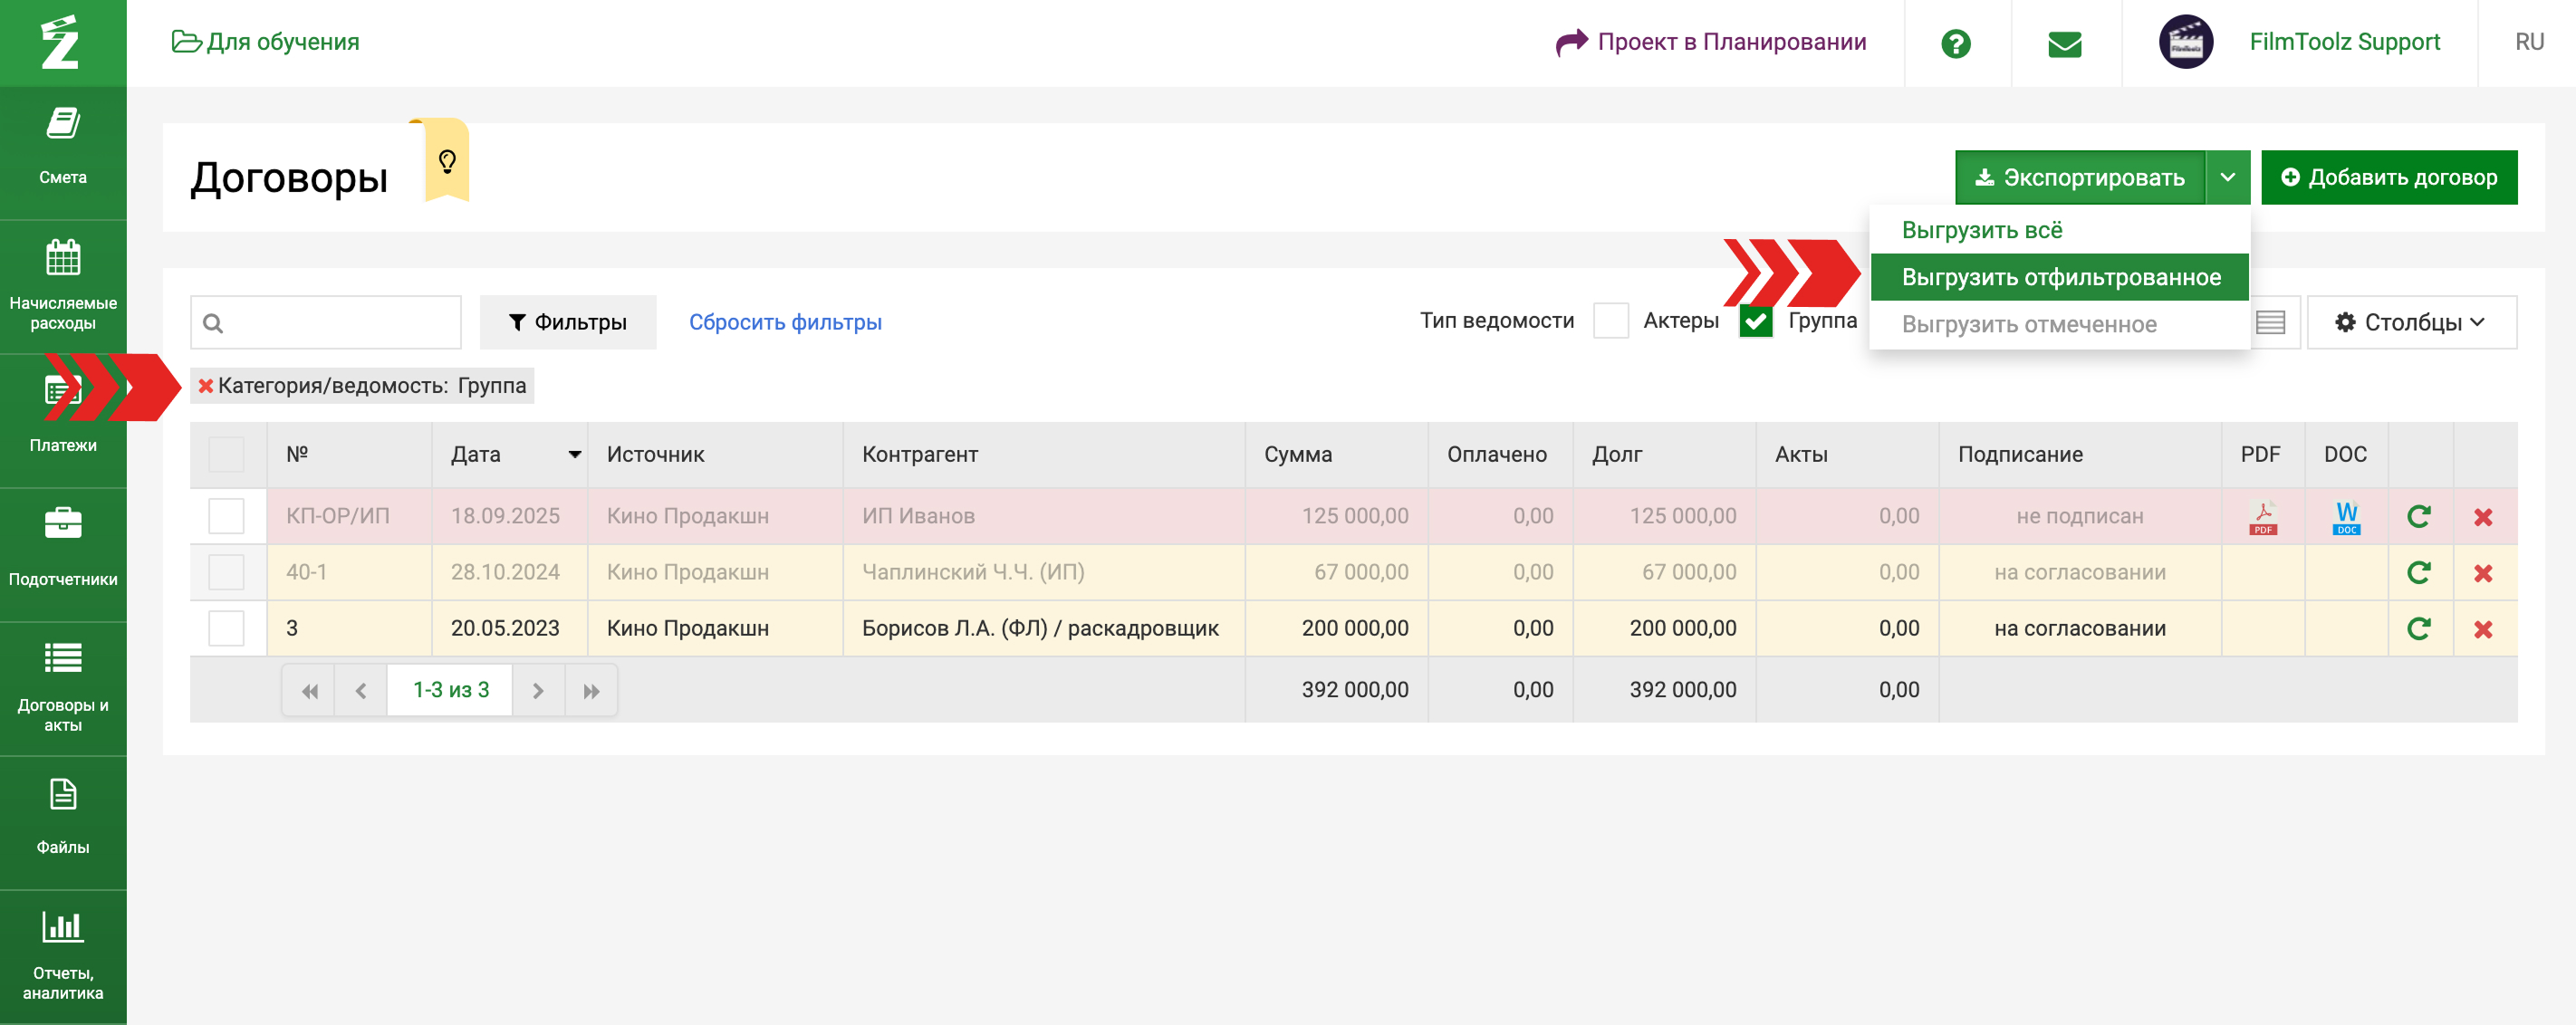This screenshot has width=2576, height=1025.
Task: Enable the Актеры checkbox
Action: click(1610, 321)
